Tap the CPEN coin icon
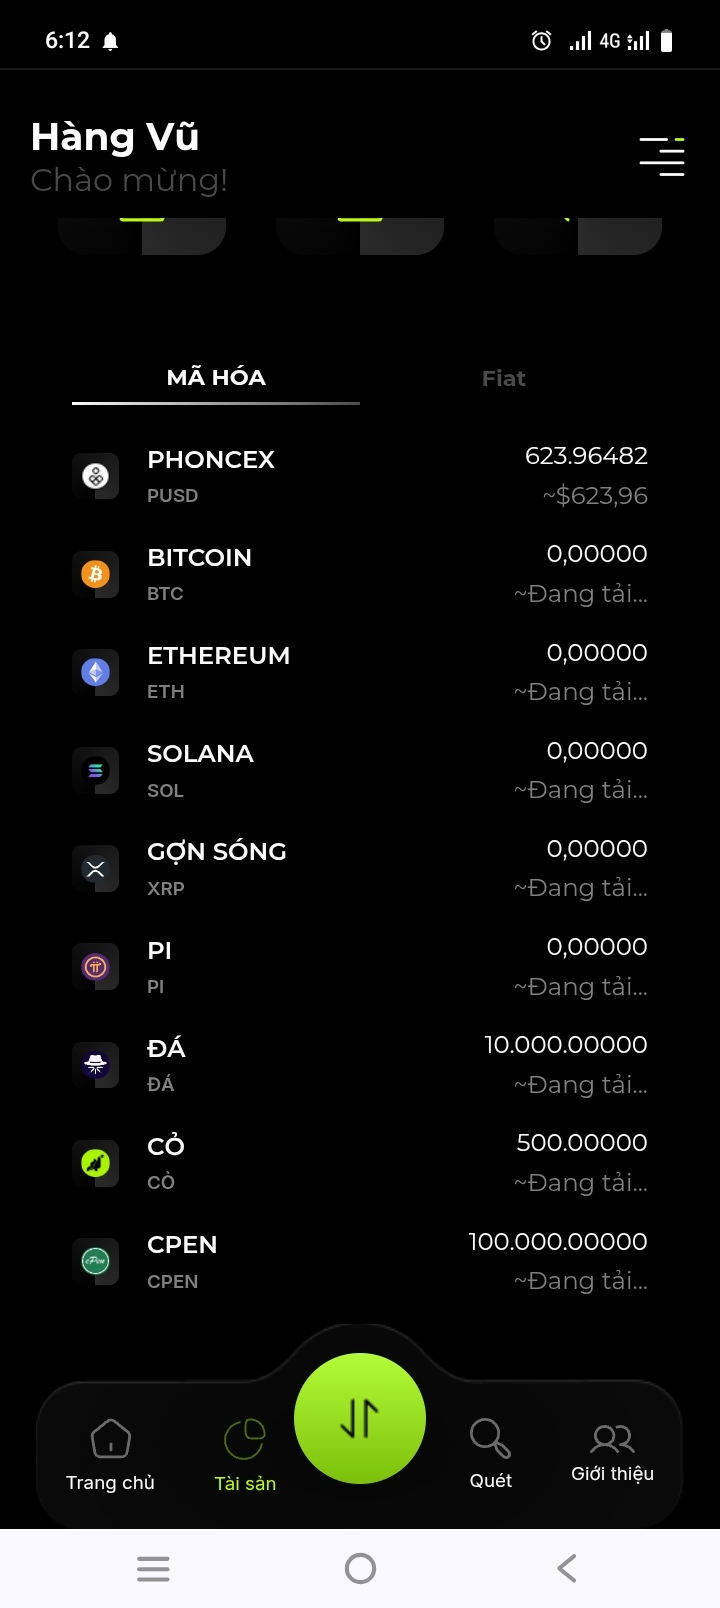 click(x=96, y=1261)
